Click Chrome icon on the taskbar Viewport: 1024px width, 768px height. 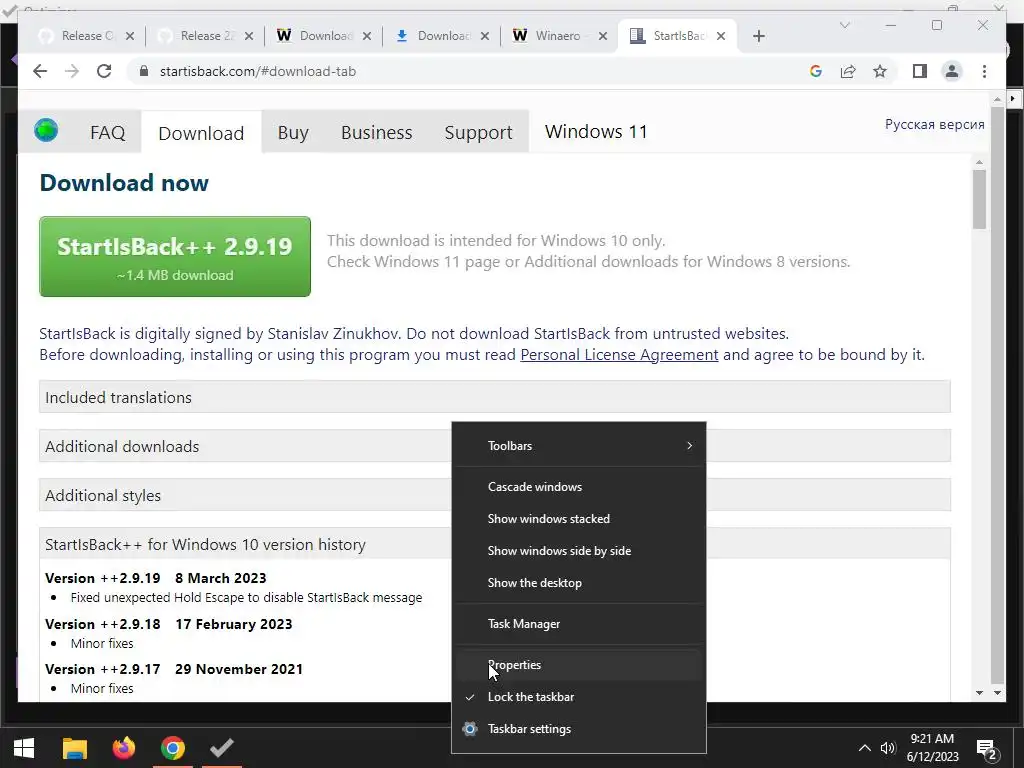coord(172,748)
